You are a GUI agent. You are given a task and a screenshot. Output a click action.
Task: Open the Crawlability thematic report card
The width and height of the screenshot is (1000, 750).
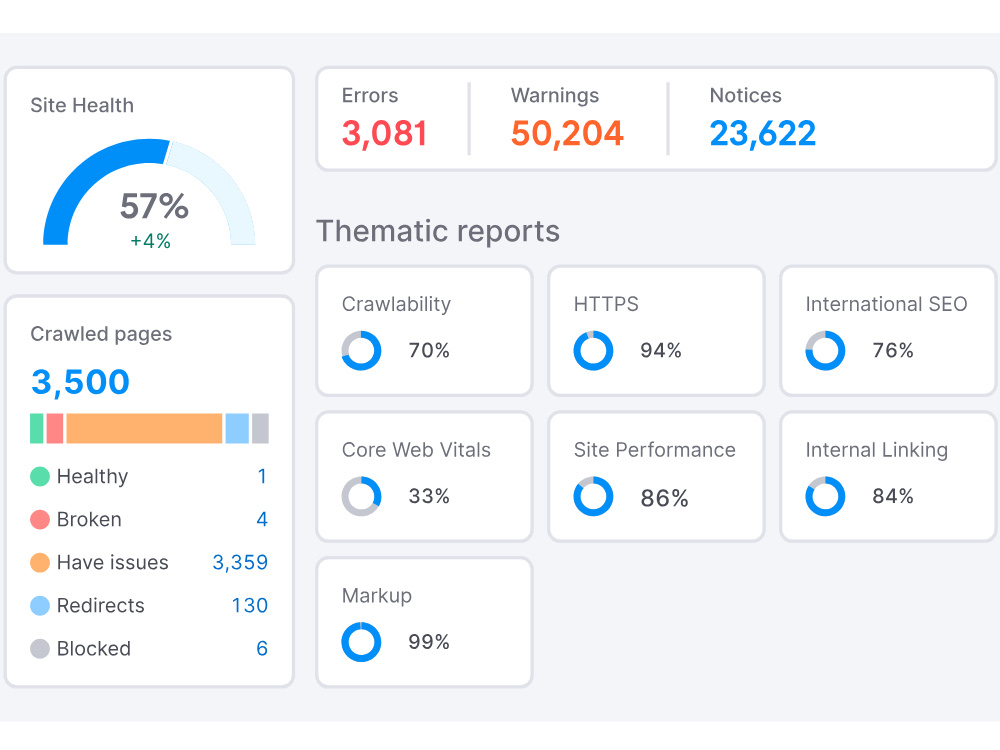coord(425,331)
